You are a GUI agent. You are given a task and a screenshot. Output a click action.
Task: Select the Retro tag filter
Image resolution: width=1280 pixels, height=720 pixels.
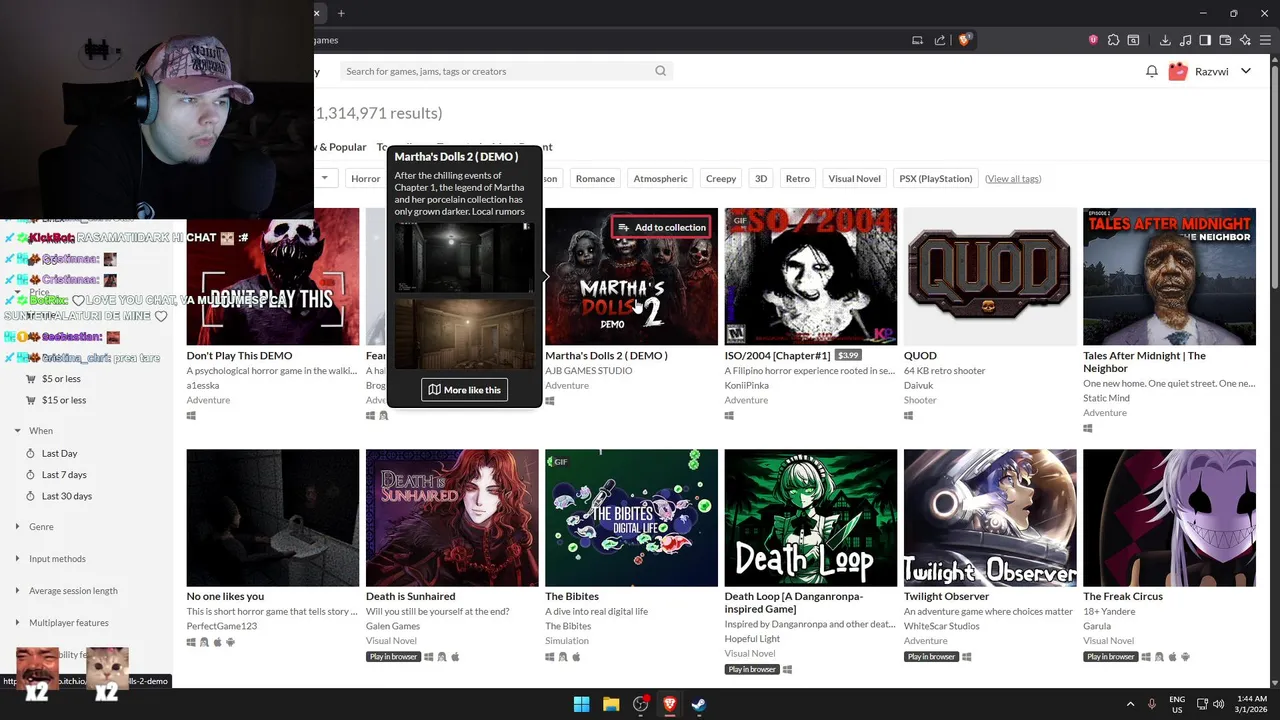(798, 178)
